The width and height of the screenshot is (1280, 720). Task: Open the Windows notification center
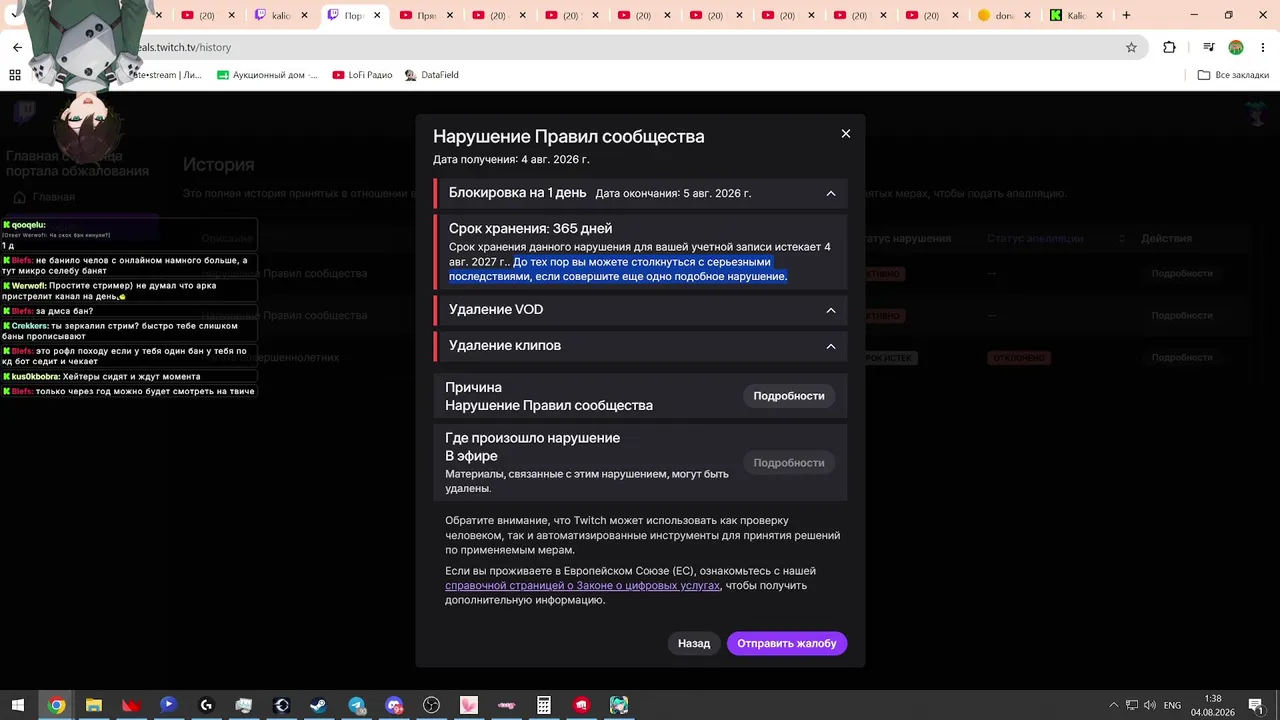(x=1256, y=705)
